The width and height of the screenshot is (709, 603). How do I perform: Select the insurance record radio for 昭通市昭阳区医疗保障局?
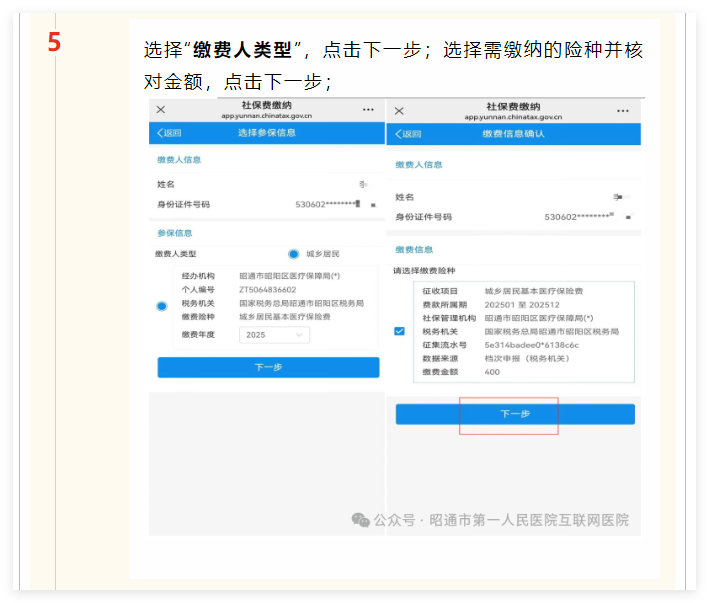point(162,306)
